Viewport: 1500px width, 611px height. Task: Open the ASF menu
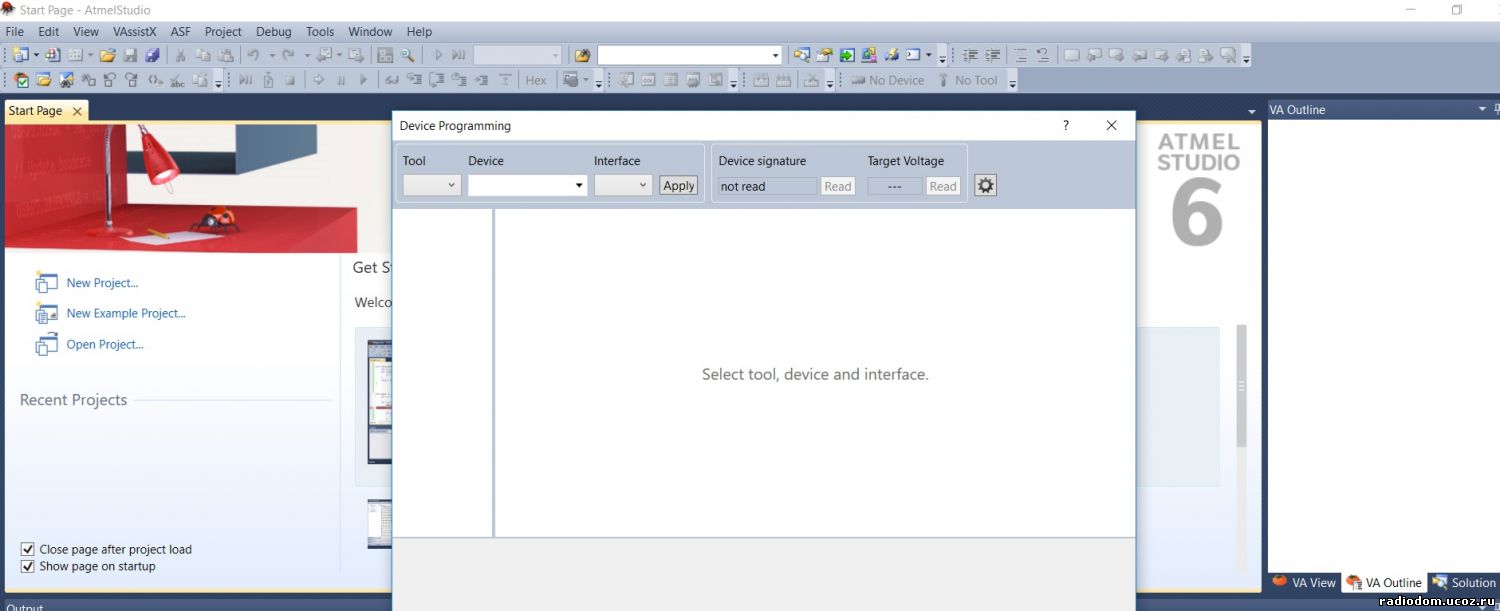click(x=181, y=31)
